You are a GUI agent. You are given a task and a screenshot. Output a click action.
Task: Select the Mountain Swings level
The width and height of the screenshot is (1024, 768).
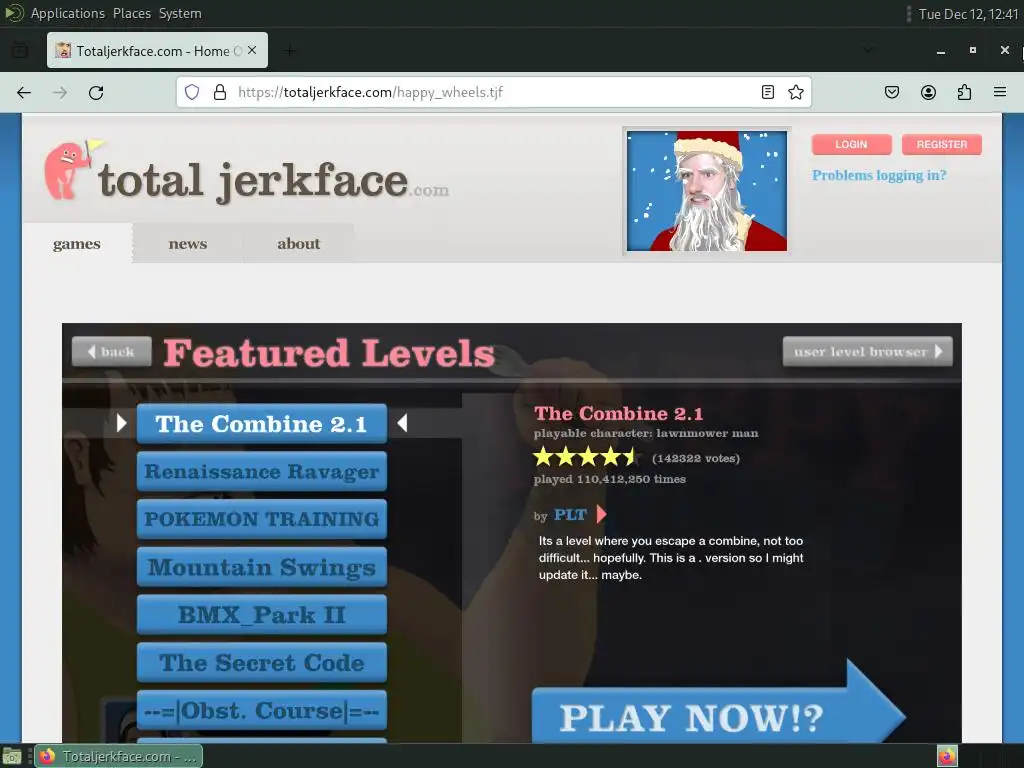point(262,567)
